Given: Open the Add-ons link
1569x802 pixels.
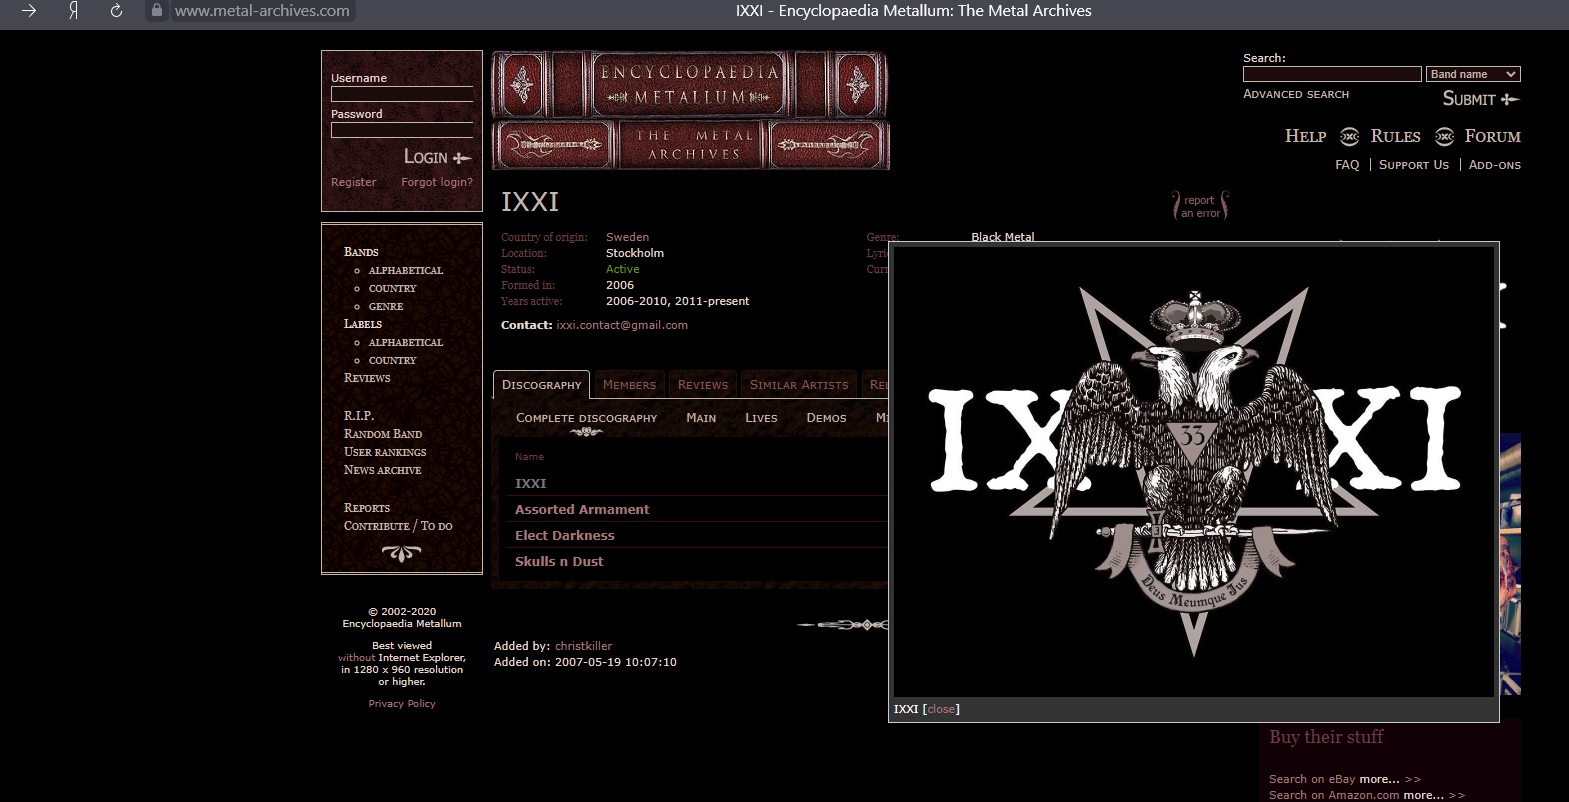Looking at the screenshot, I should point(1495,165).
